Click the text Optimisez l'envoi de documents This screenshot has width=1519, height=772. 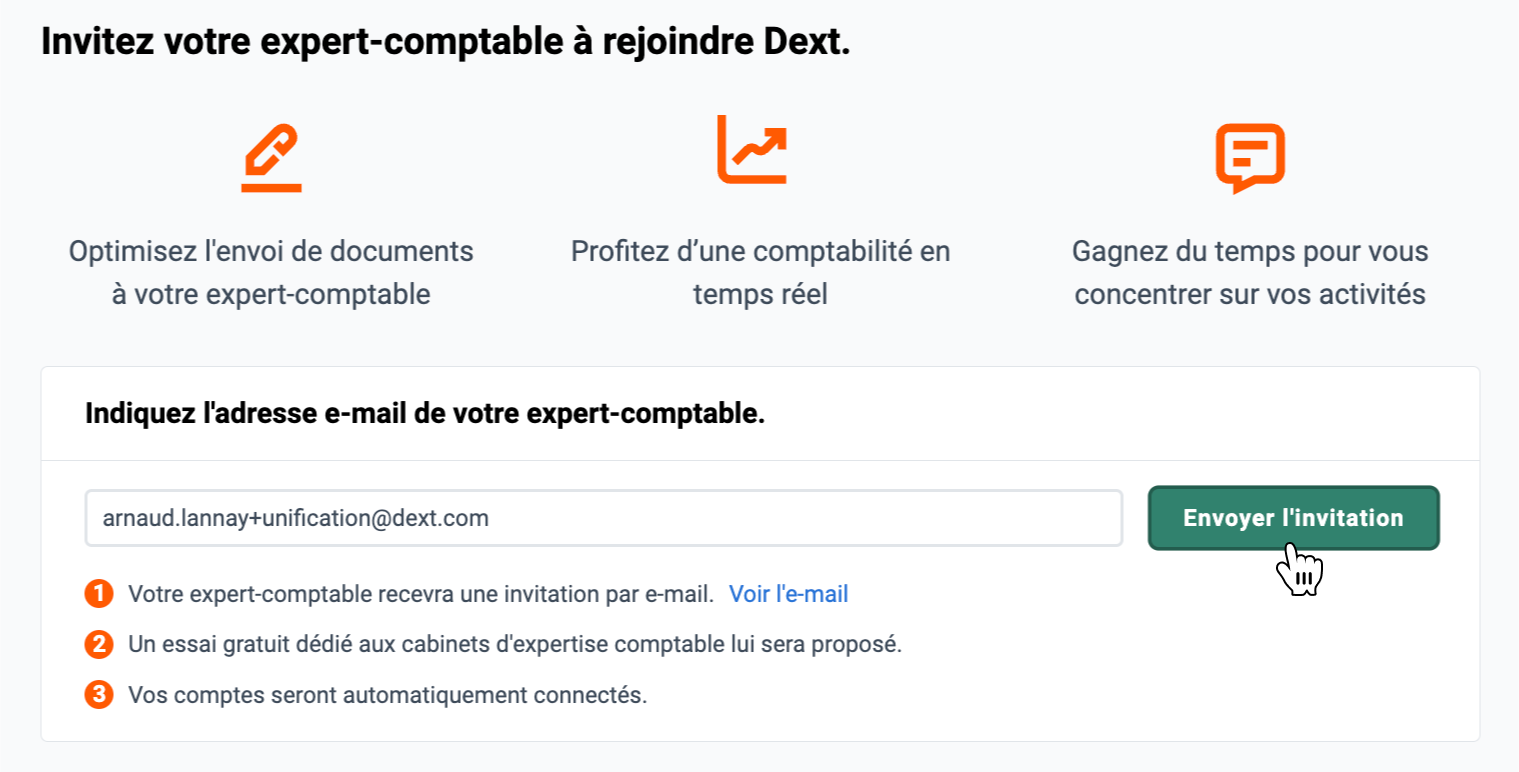pyautogui.click(x=271, y=251)
